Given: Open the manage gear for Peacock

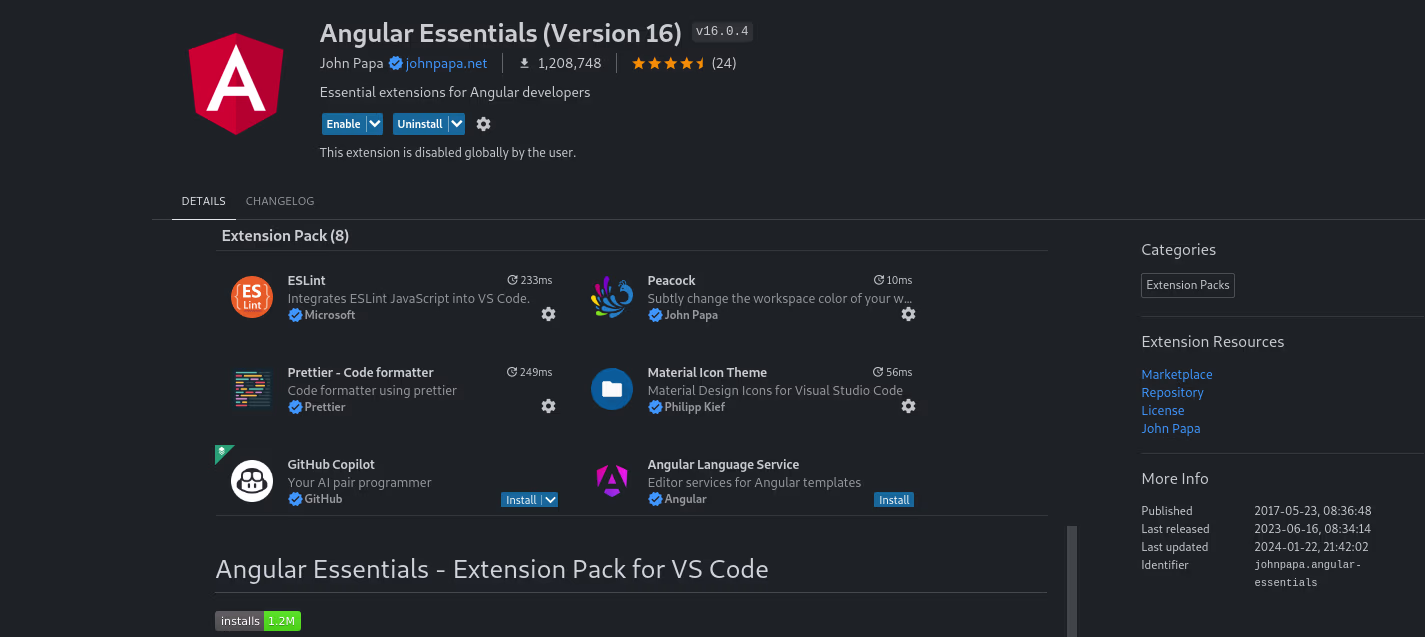Looking at the screenshot, I should (908, 314).
